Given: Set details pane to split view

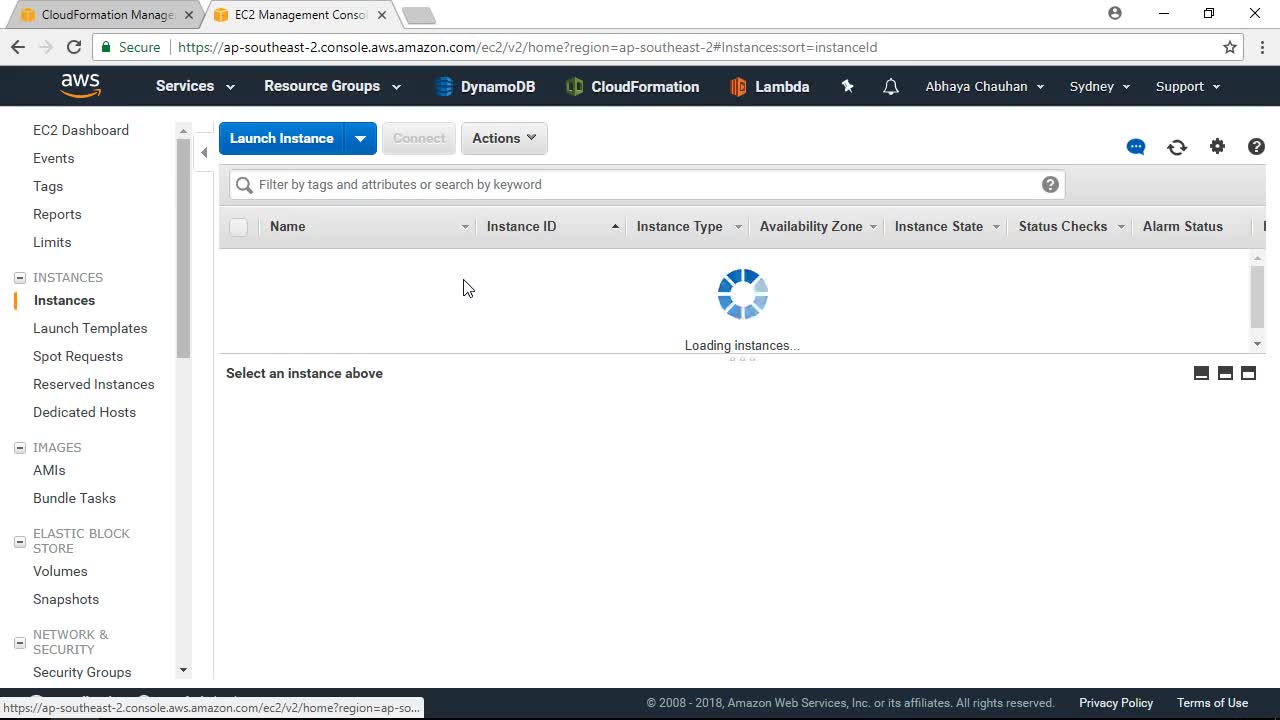Looking at the screenshot, I should point(1225,373).
